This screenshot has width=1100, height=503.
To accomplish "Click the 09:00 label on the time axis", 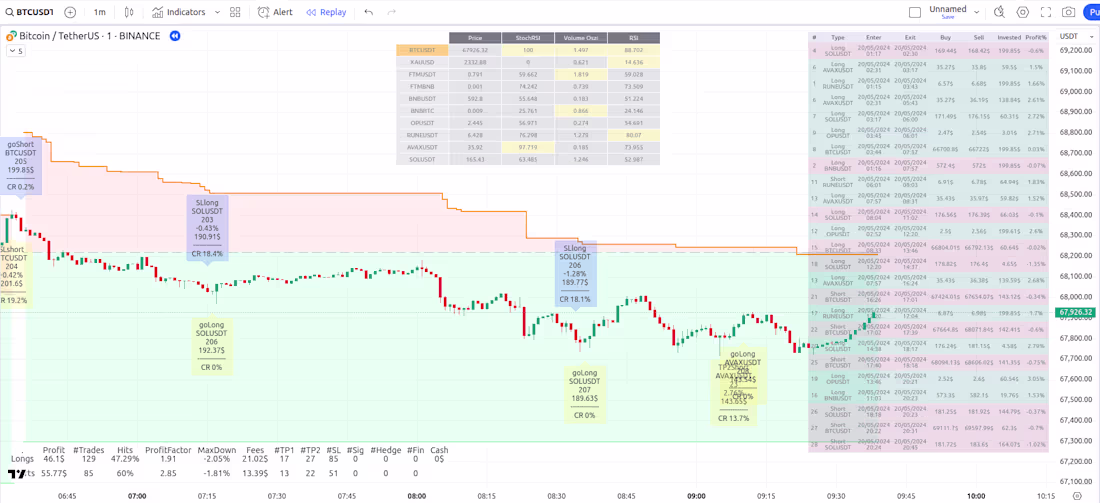I will [697, 495].
